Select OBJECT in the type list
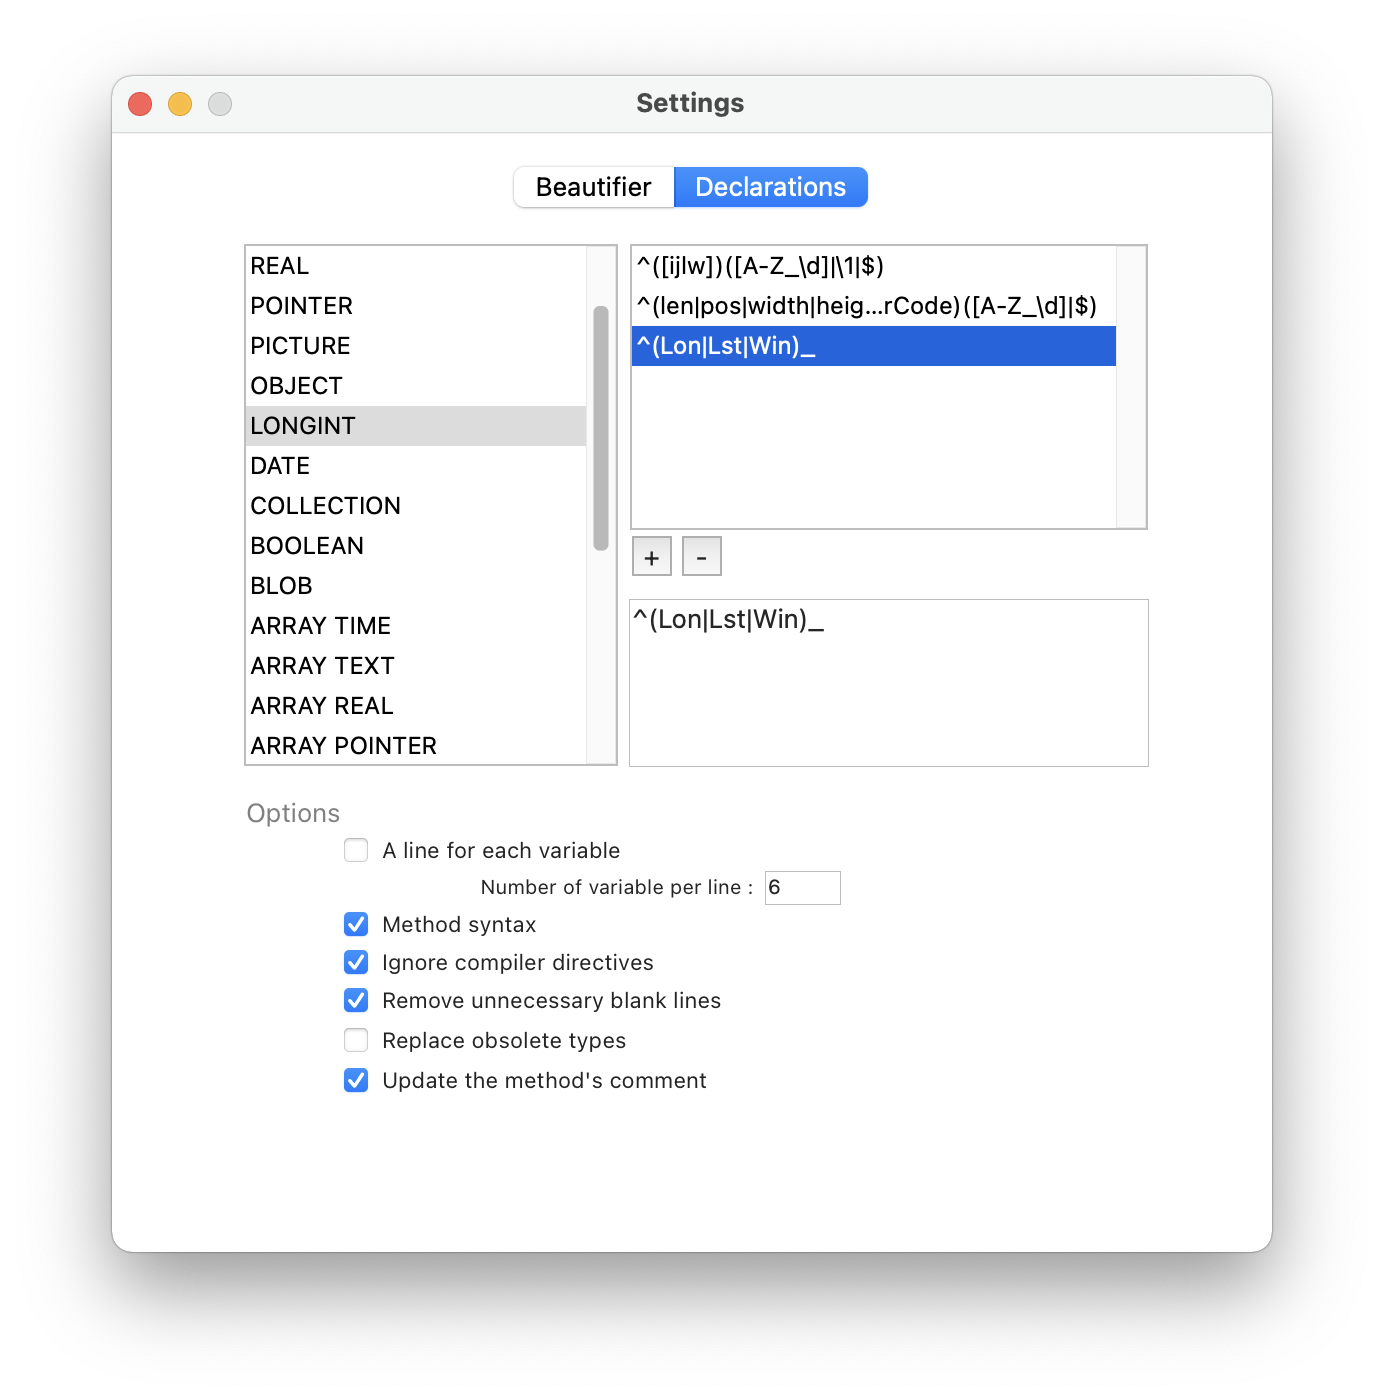Viewport: 1384px width, 1400px height. click(x=416, y=386)
